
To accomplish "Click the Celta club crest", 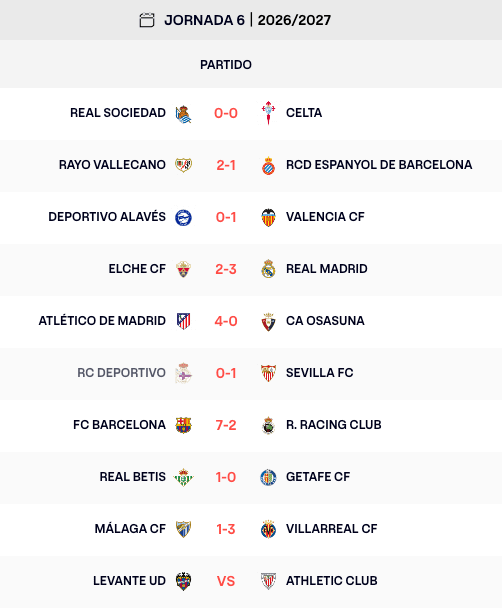I will tap(268, 113).
